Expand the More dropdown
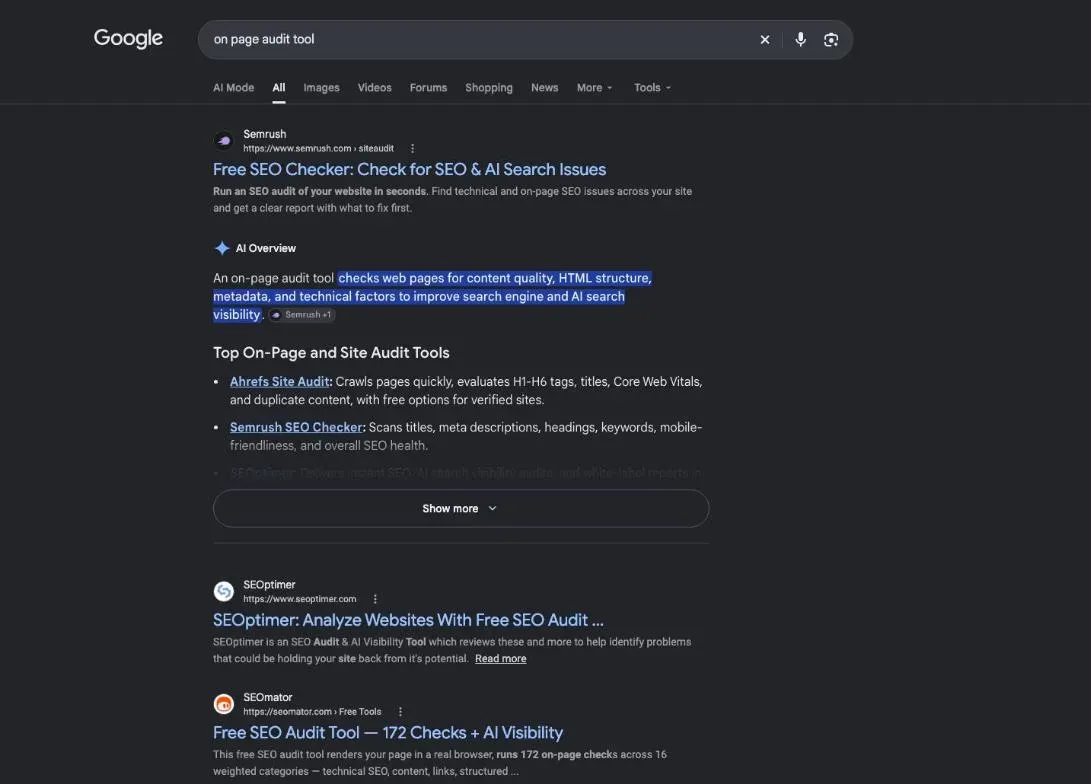Screen dimensions: 1091x784 pyautogui.click(x=594, y=88)
